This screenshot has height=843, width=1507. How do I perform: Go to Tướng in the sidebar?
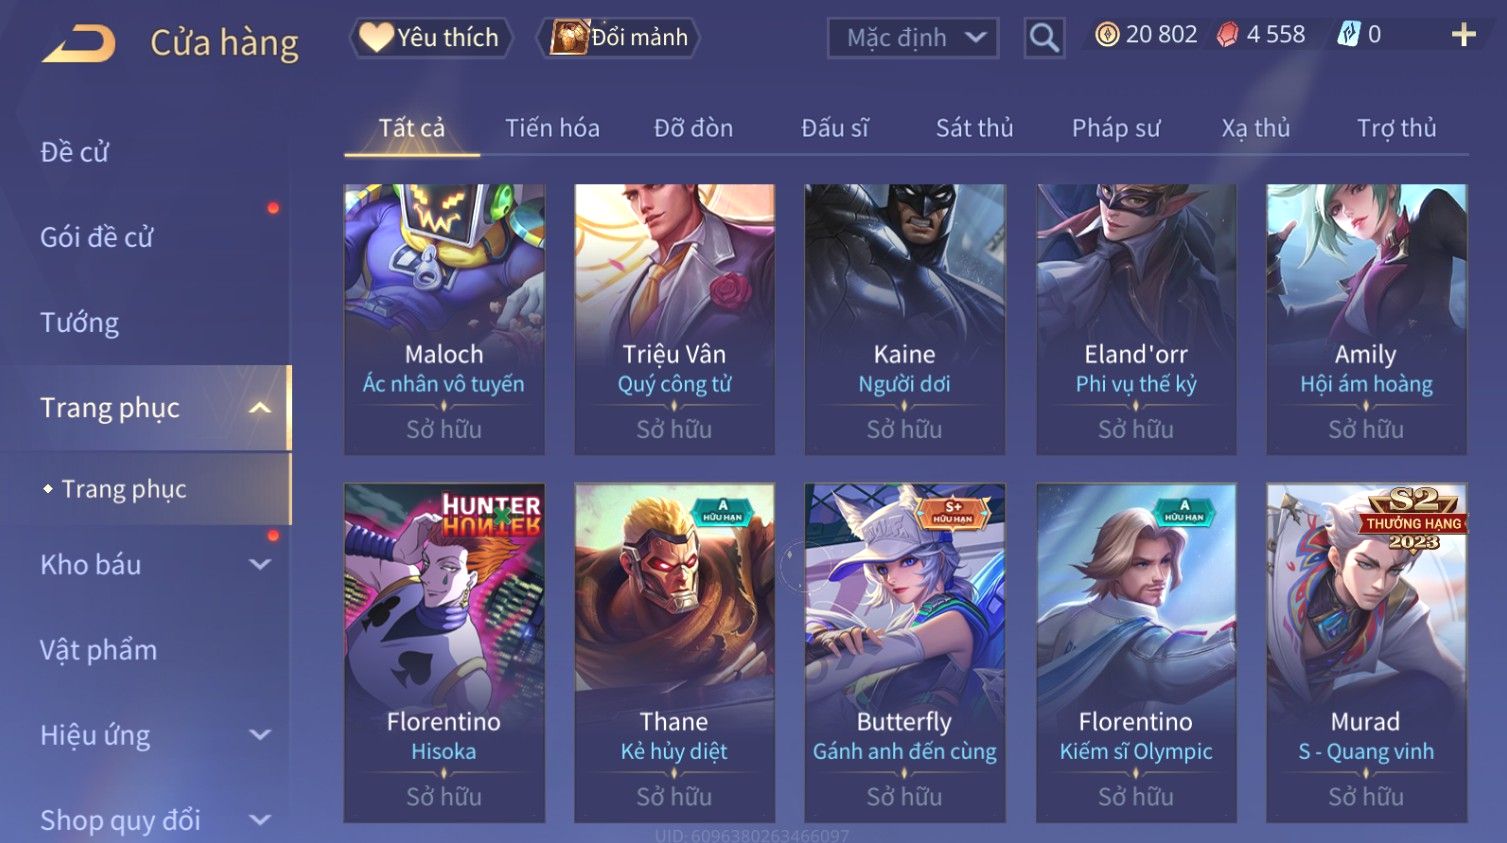click(79, 323)
